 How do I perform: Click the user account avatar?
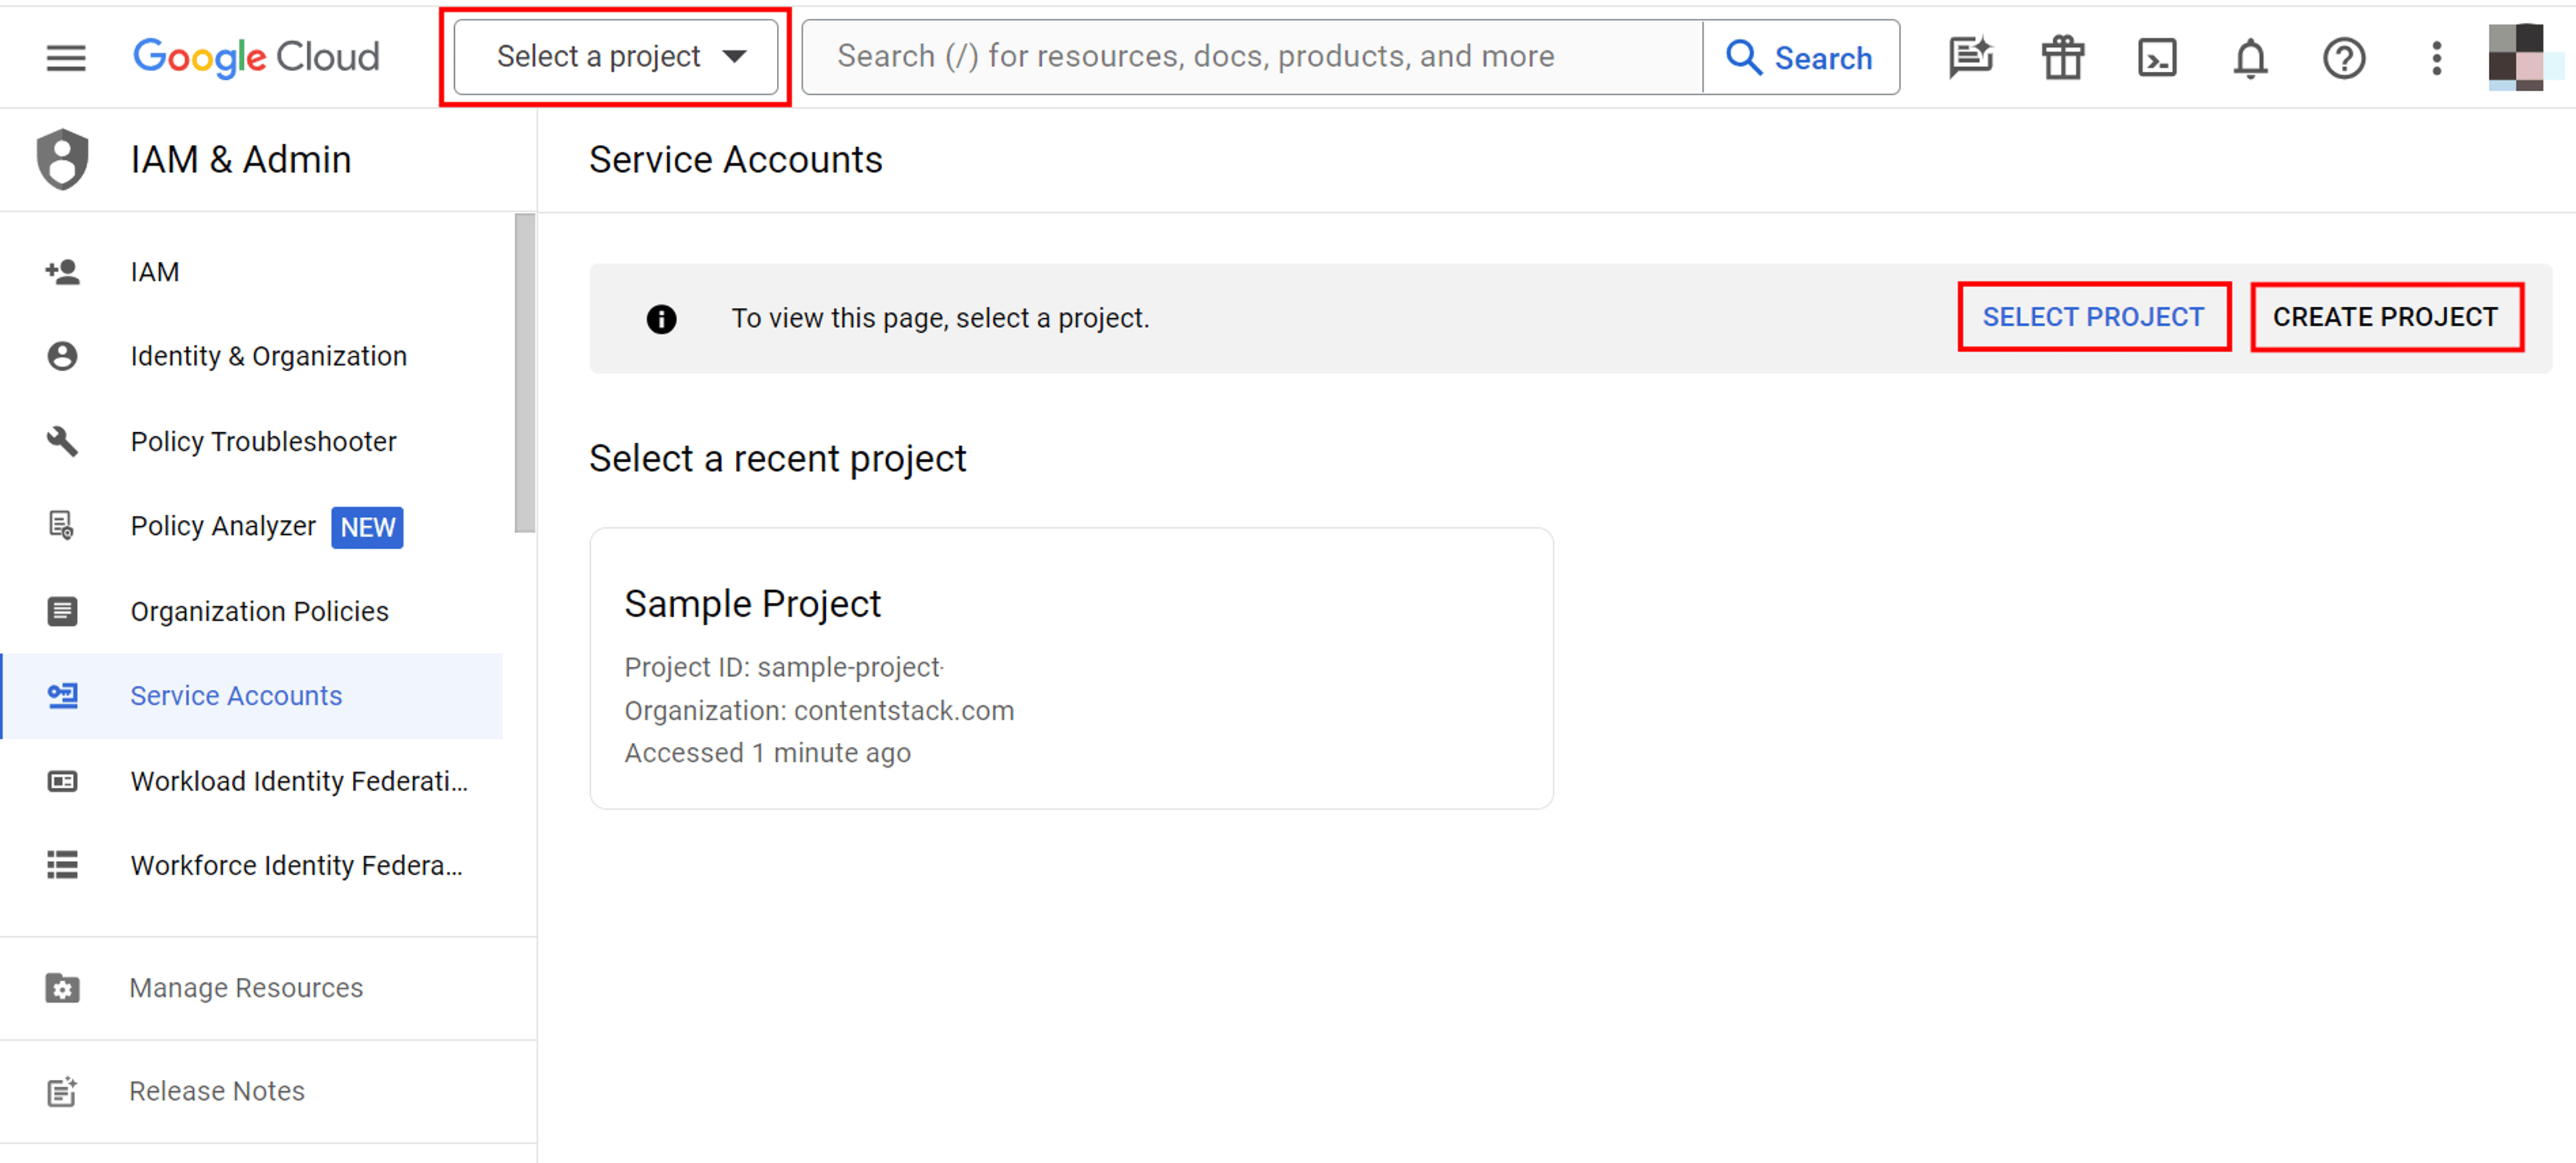(2516, 57)
